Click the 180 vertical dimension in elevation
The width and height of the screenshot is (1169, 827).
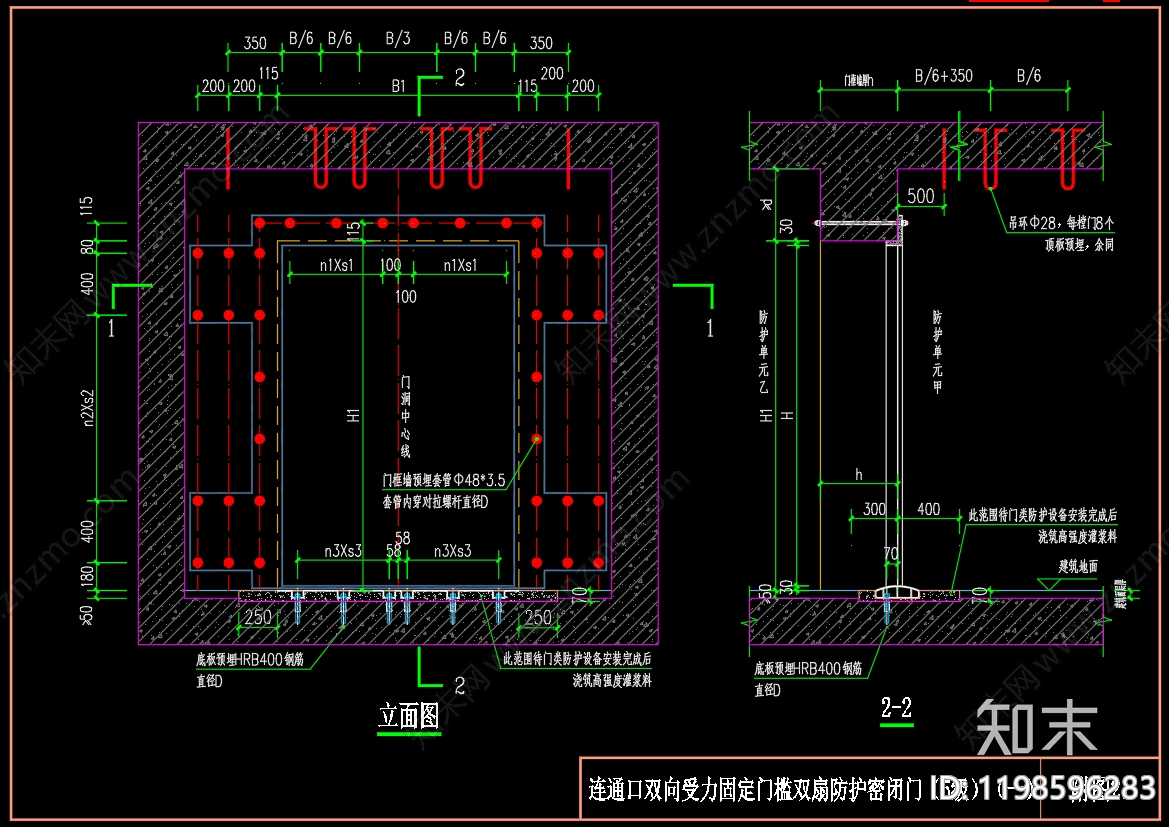coord(88,574)
